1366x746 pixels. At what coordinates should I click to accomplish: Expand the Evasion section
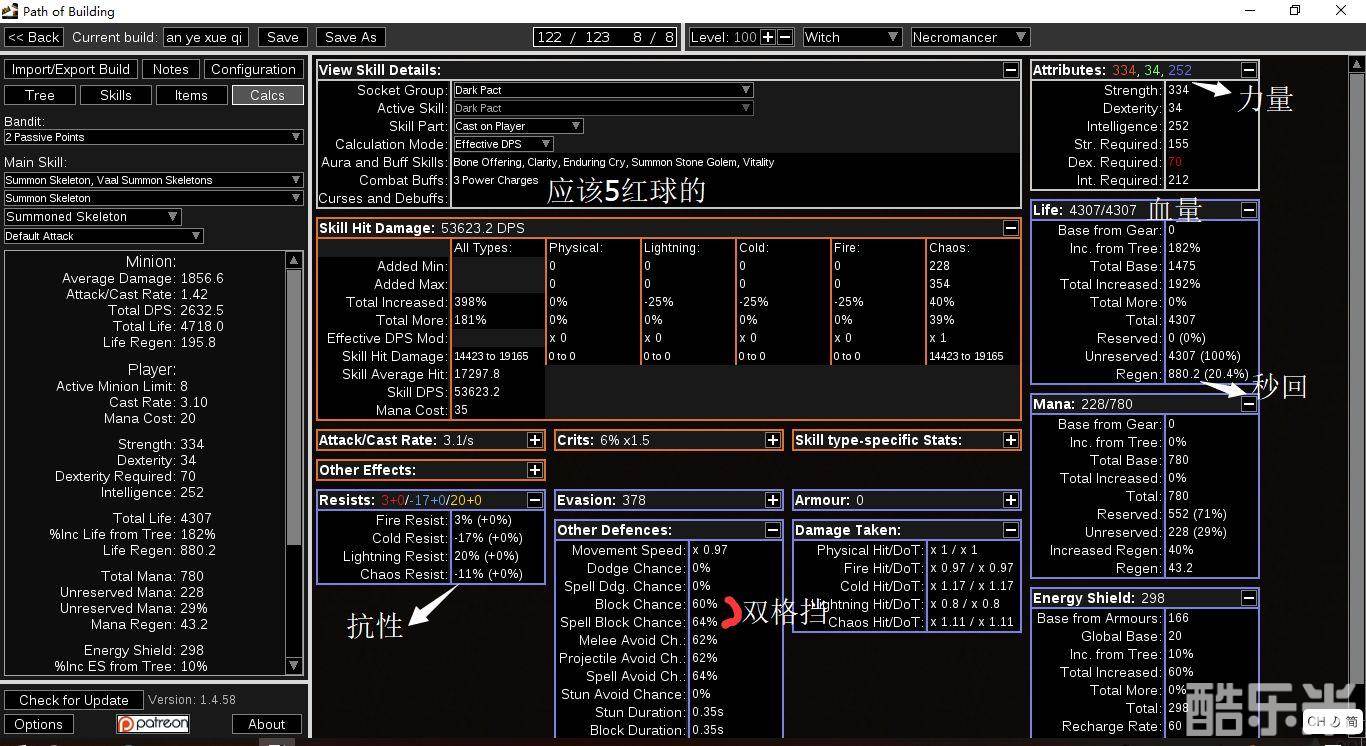(773, 500)
